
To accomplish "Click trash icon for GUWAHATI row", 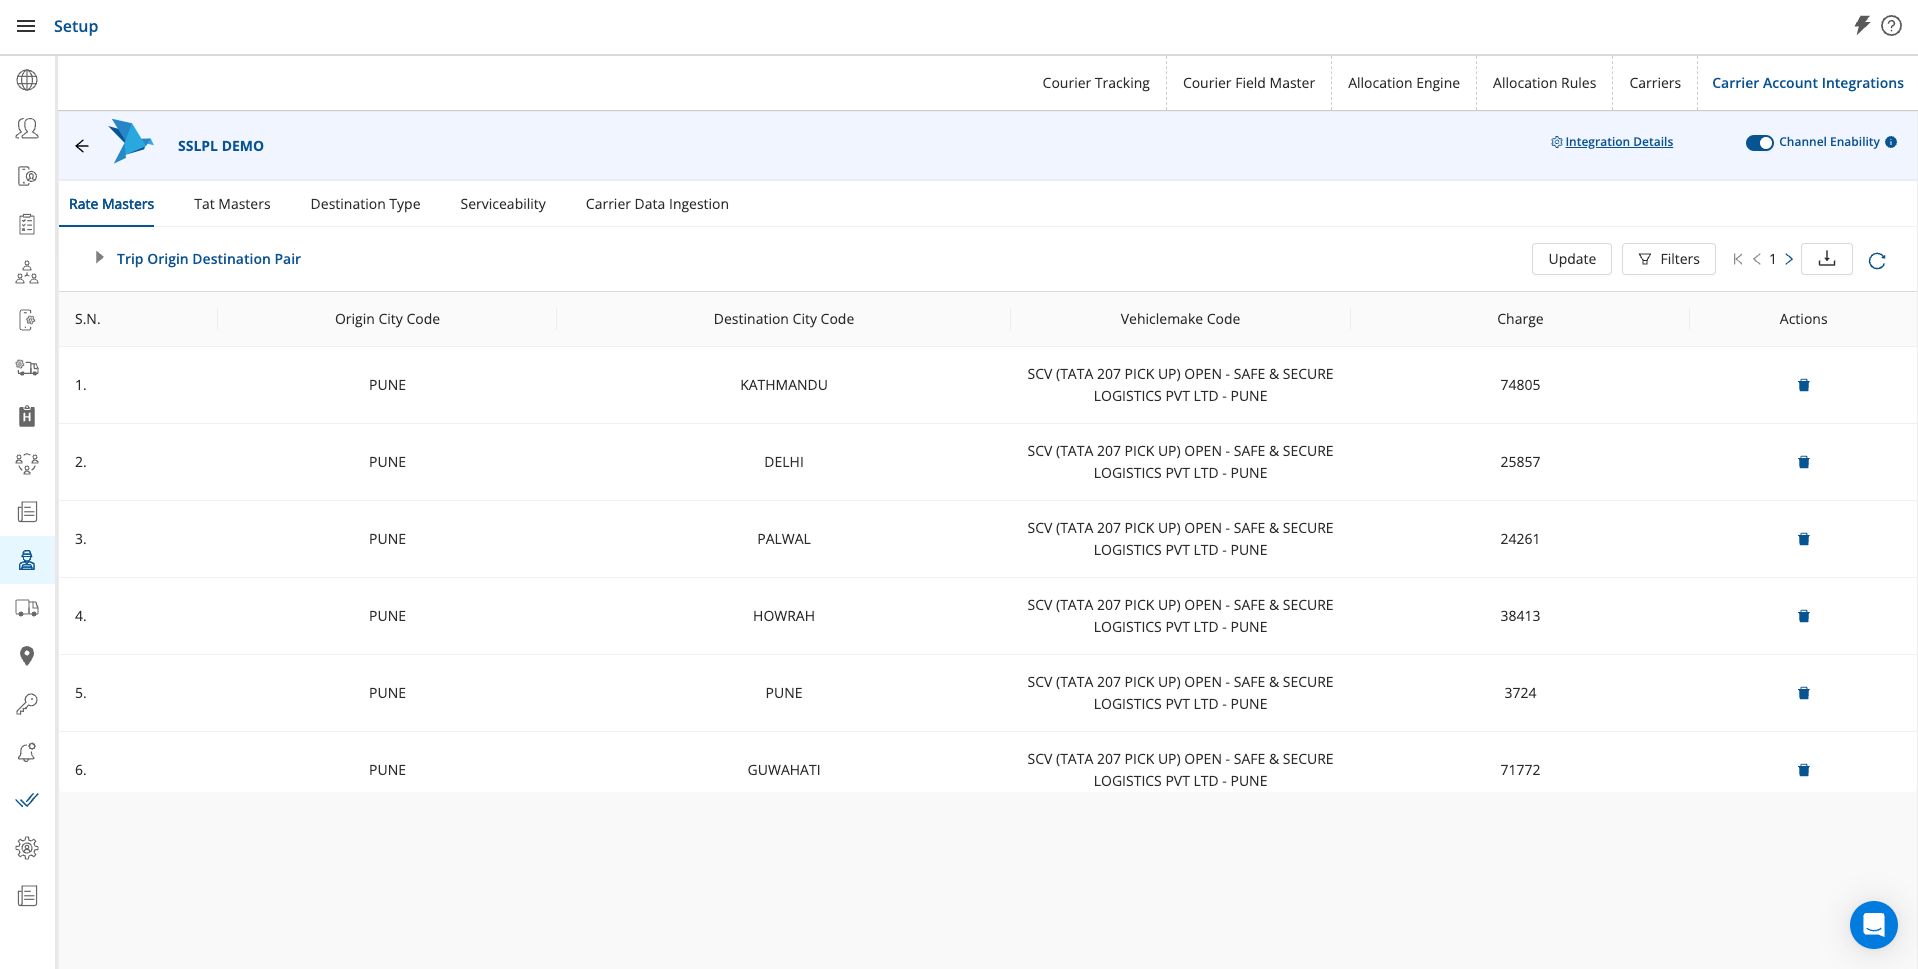I will (x=1803, y=770).
